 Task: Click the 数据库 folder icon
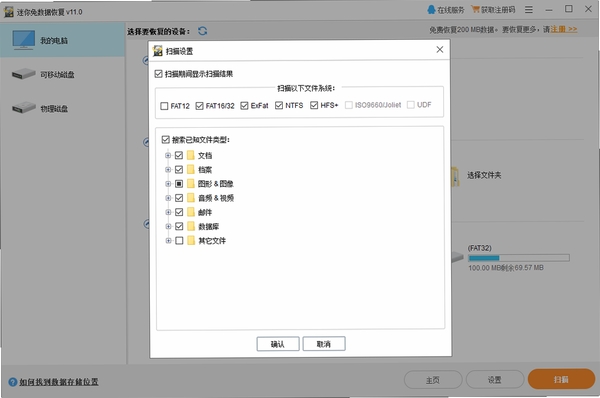[191, 226]
